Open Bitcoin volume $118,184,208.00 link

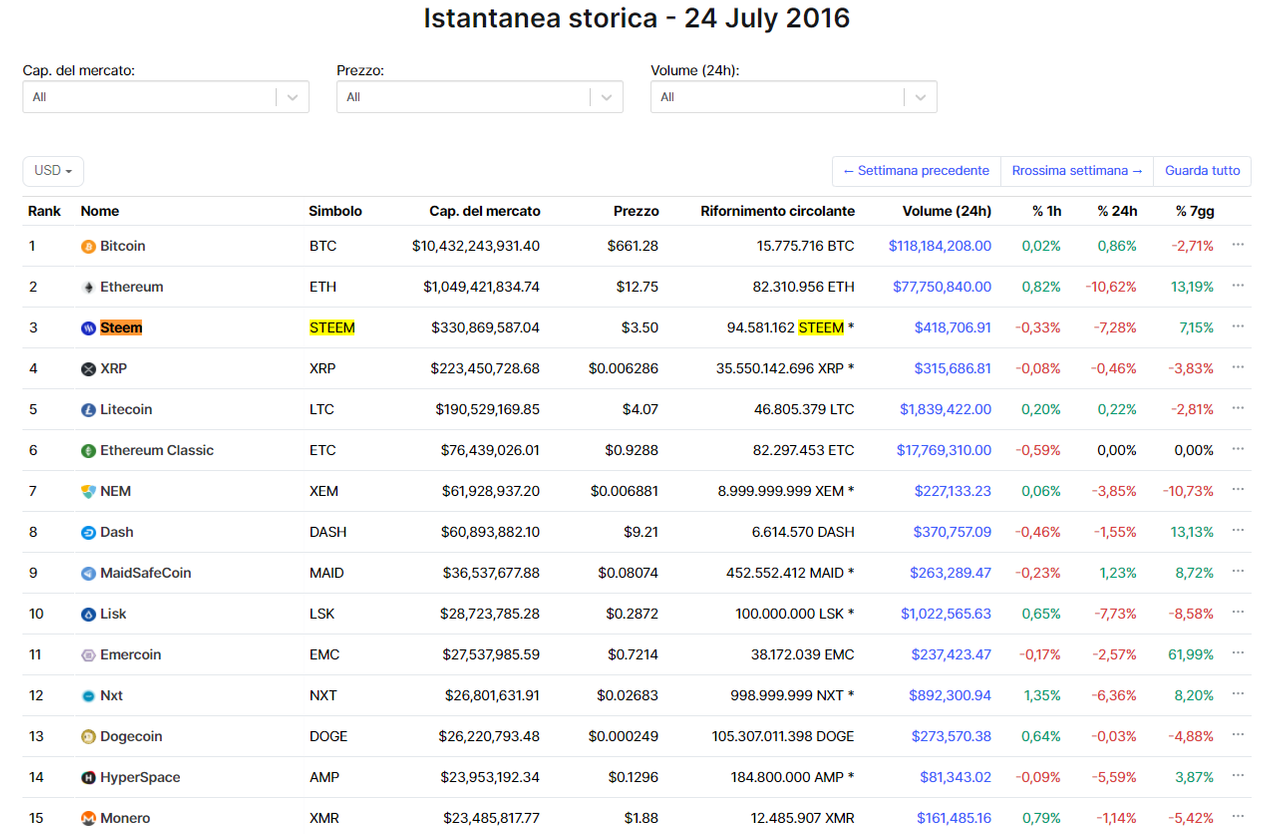[940, 246]
